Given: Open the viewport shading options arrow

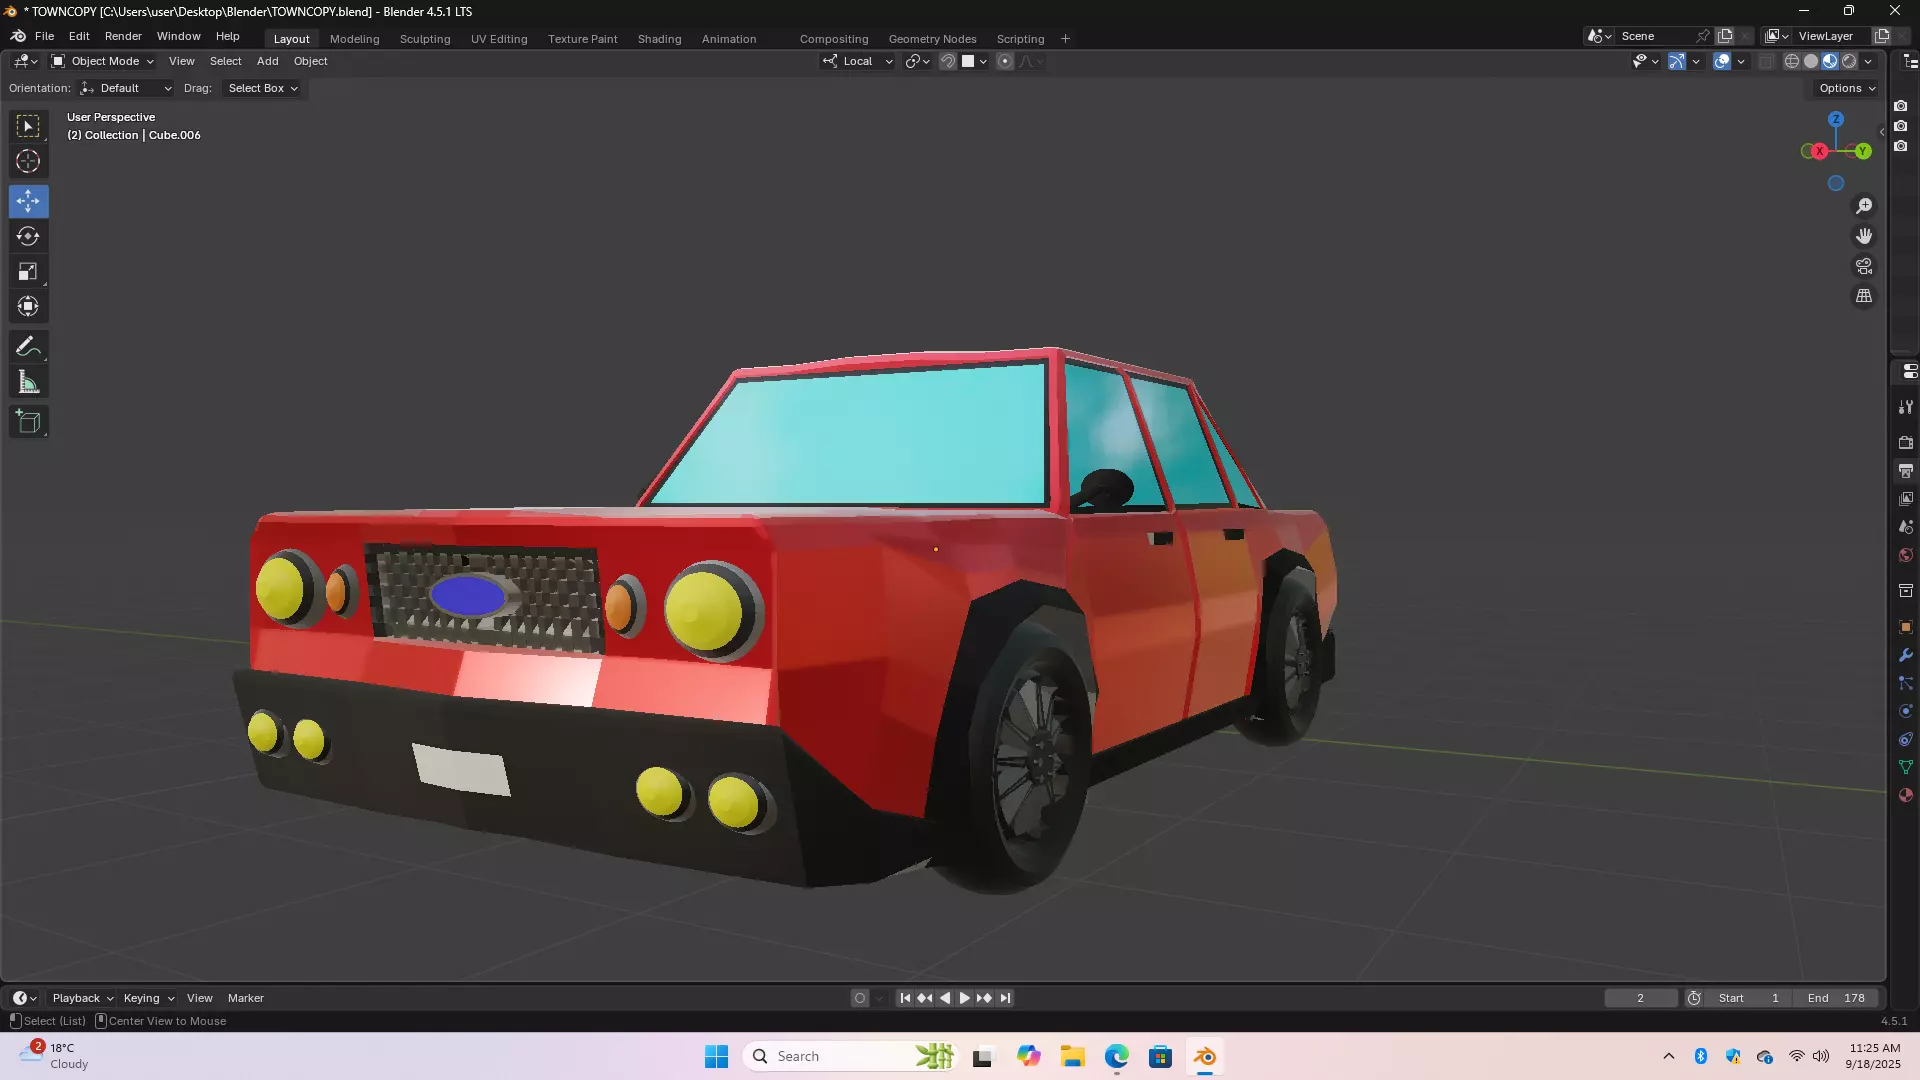Looking at the screenshot, I should click(x=1868, y=61).
